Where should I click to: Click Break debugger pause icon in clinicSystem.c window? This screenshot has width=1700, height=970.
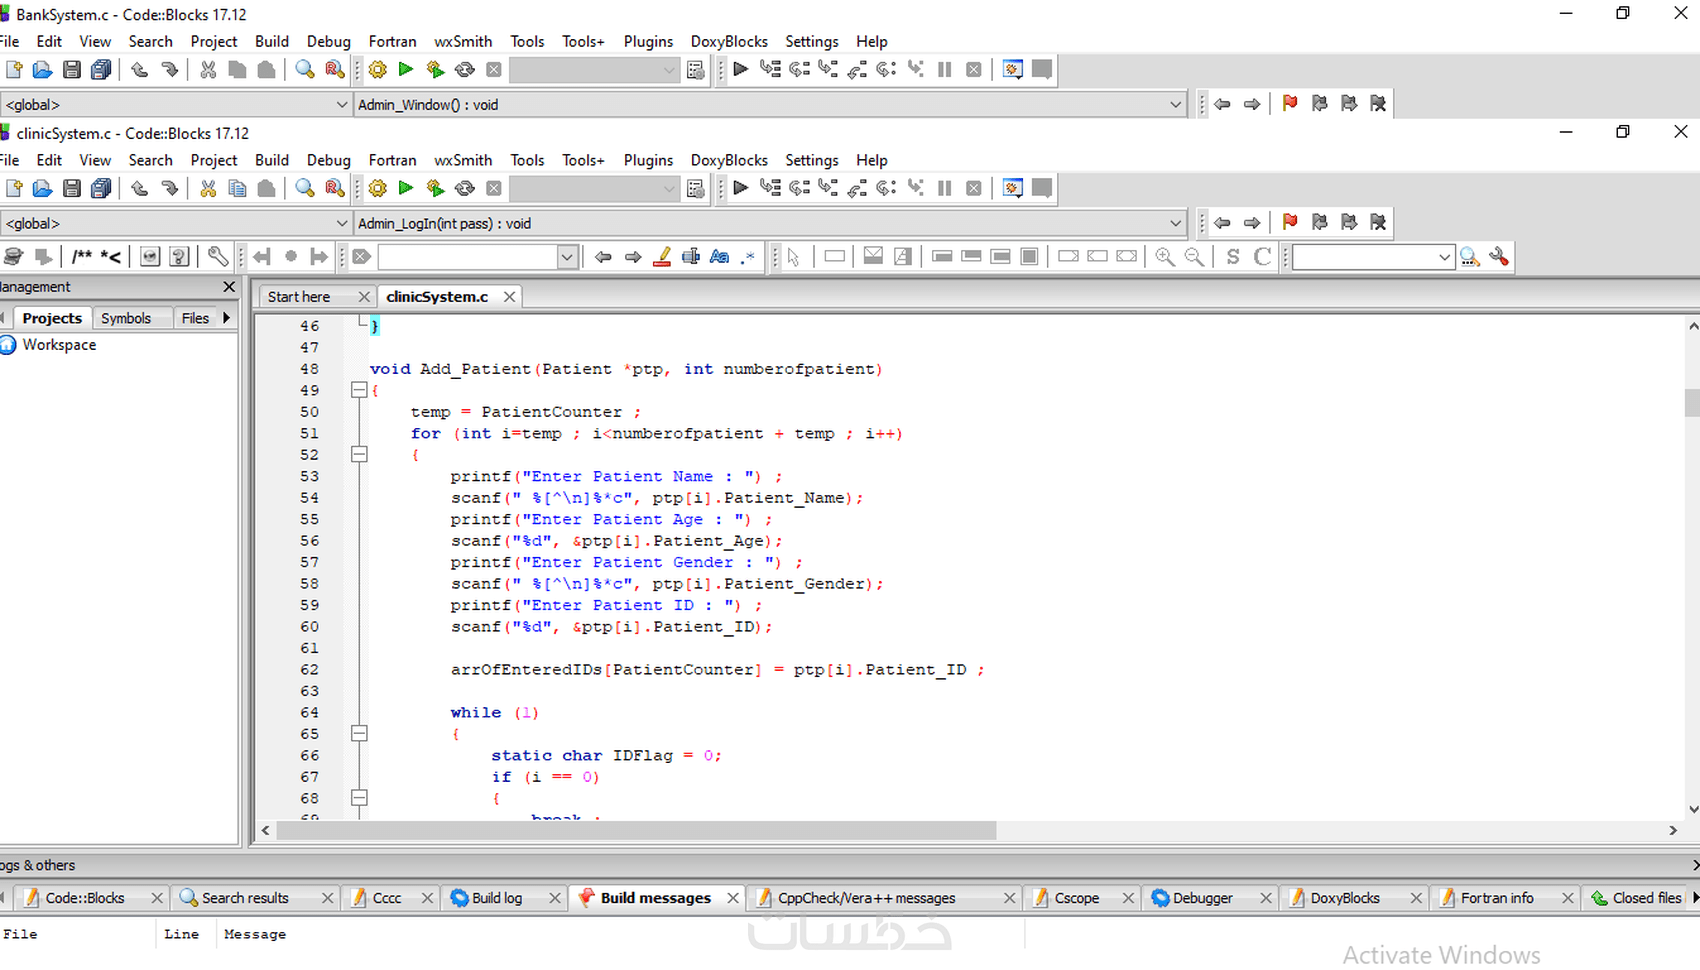tap(944, 188)
